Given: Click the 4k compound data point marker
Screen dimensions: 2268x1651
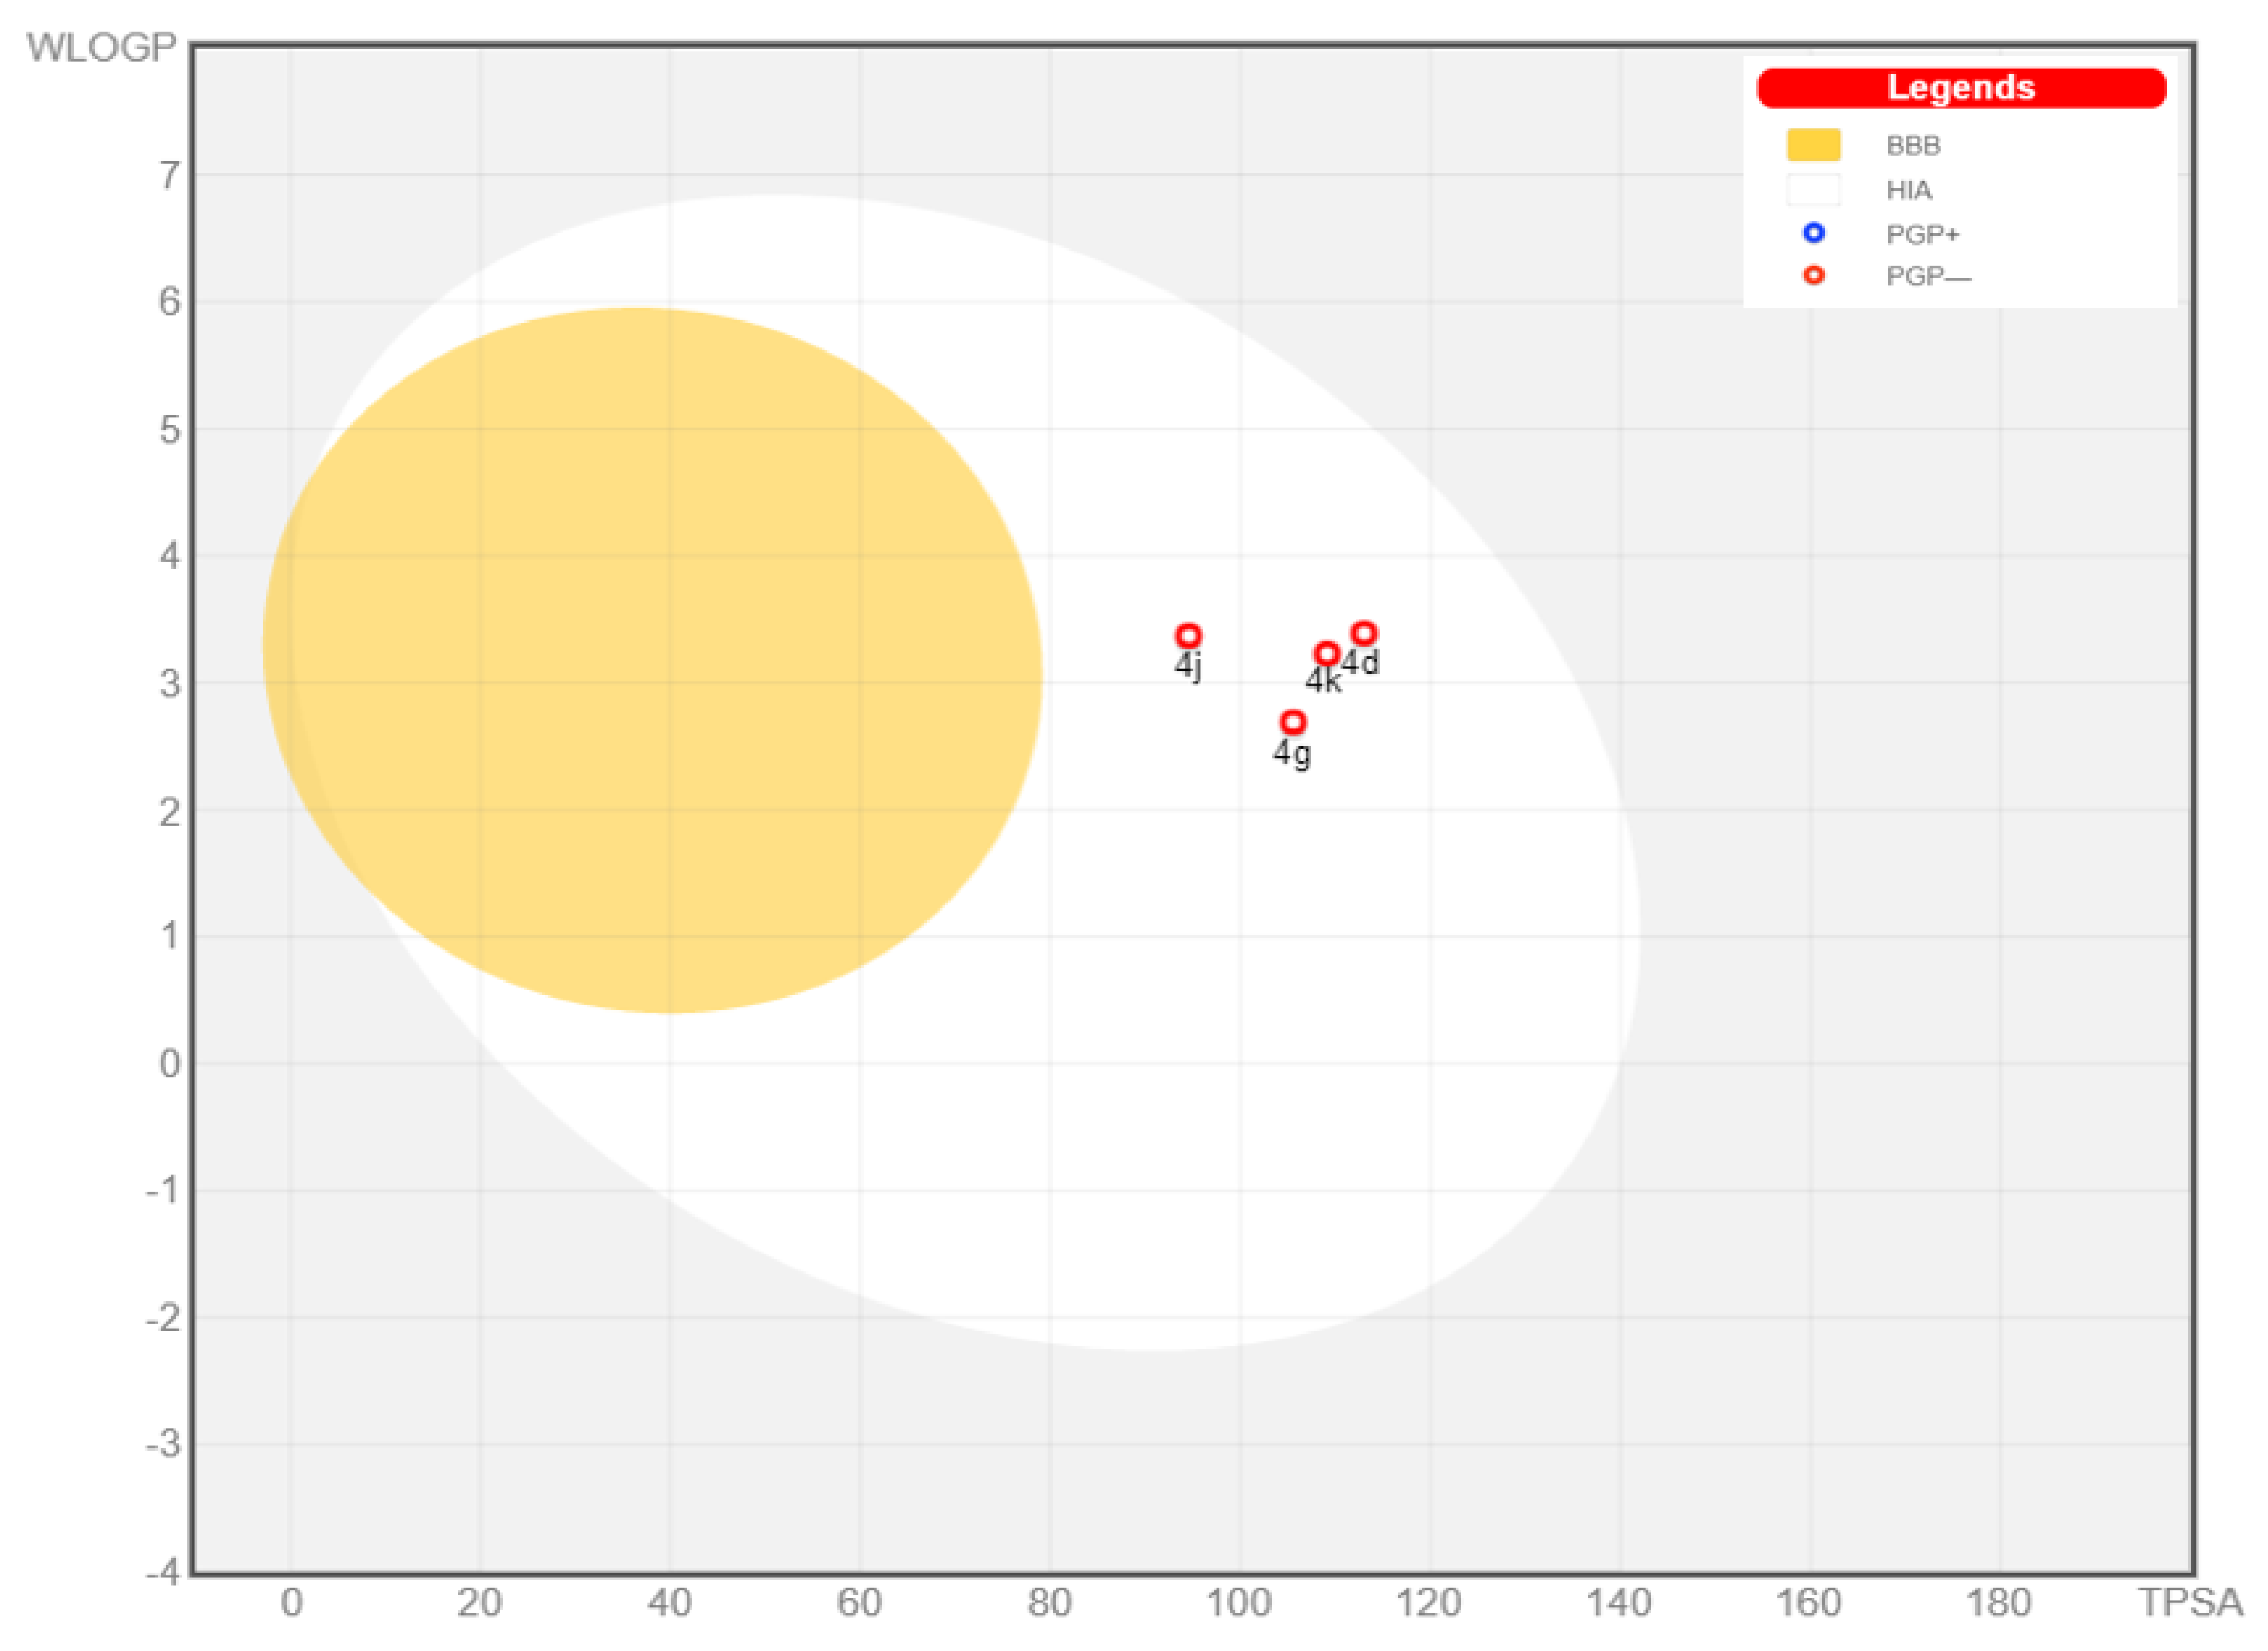Looking at the screenshot, I should pyautogui.click(x=1326, y=654).
